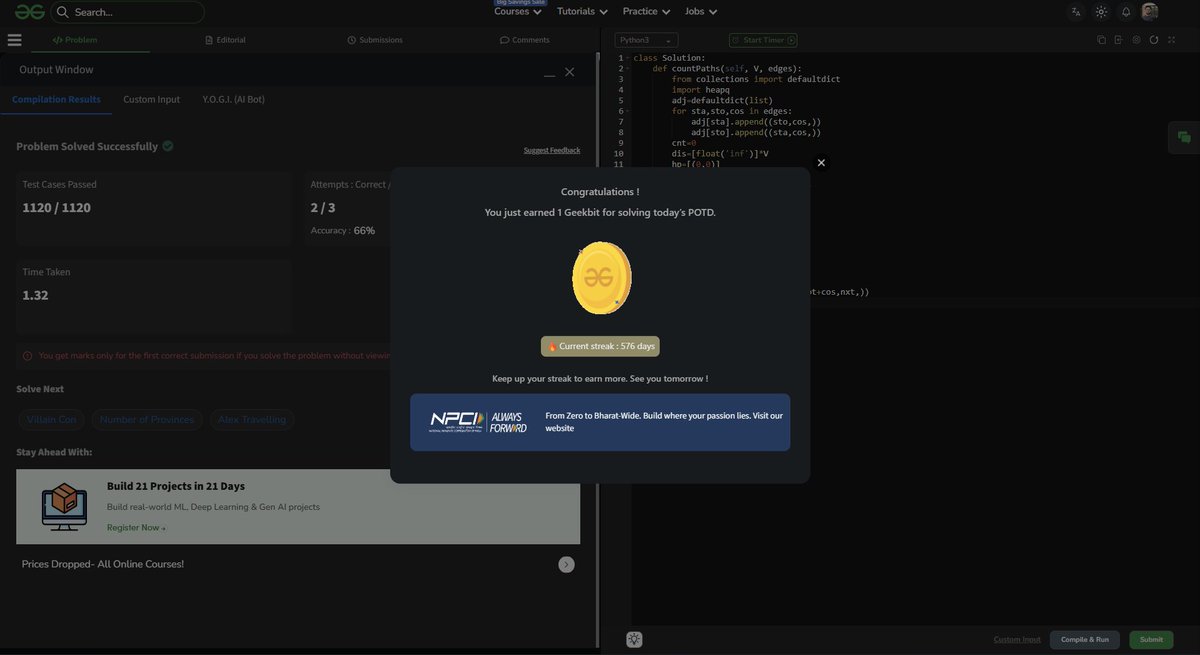Expand the Tutorials menu

pyautogui.click(x=582, y=12)
